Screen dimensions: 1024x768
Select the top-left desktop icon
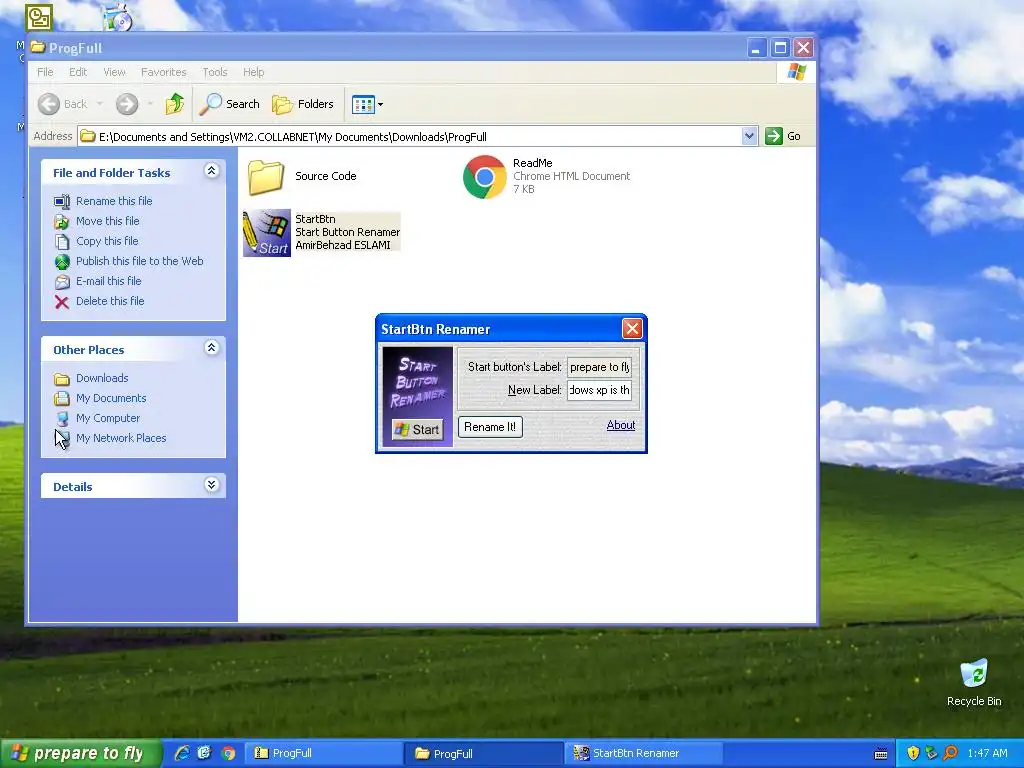39,18
